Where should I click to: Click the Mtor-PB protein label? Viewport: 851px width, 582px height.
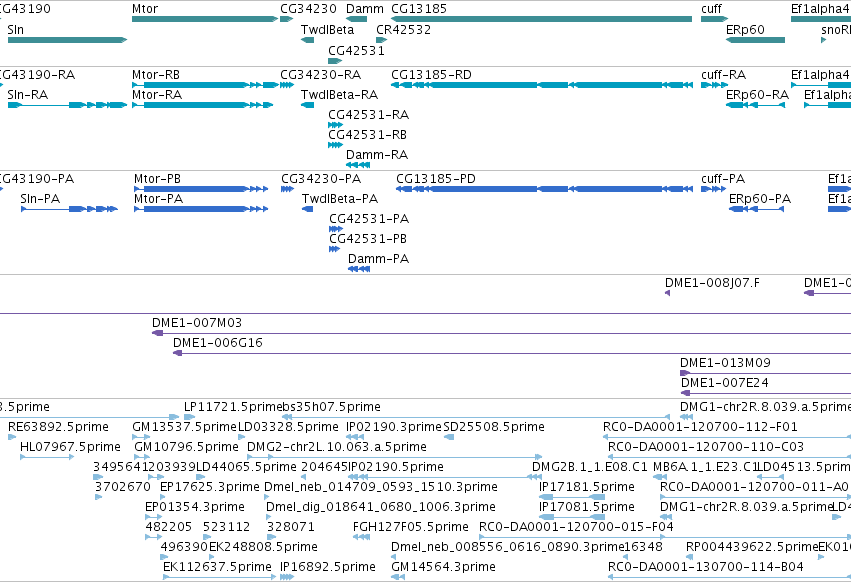pos(157,179)
